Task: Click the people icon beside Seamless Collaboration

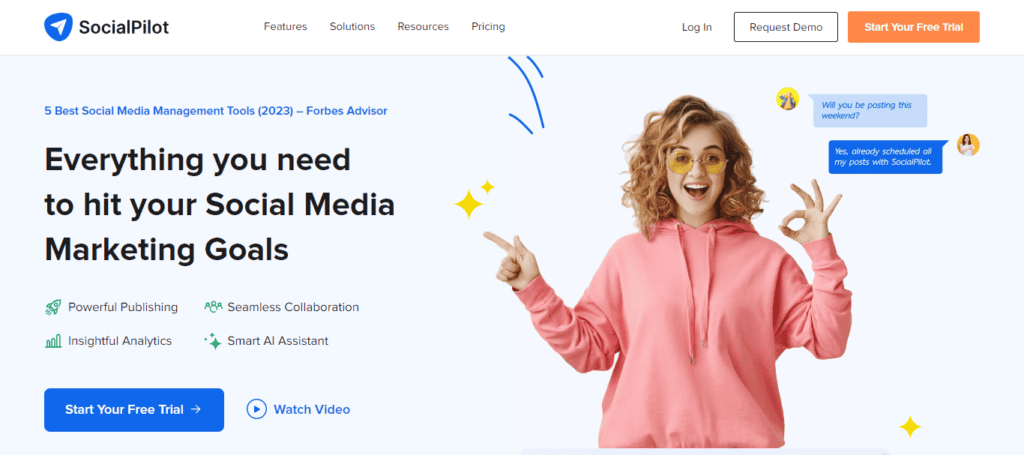Action: 213,307
